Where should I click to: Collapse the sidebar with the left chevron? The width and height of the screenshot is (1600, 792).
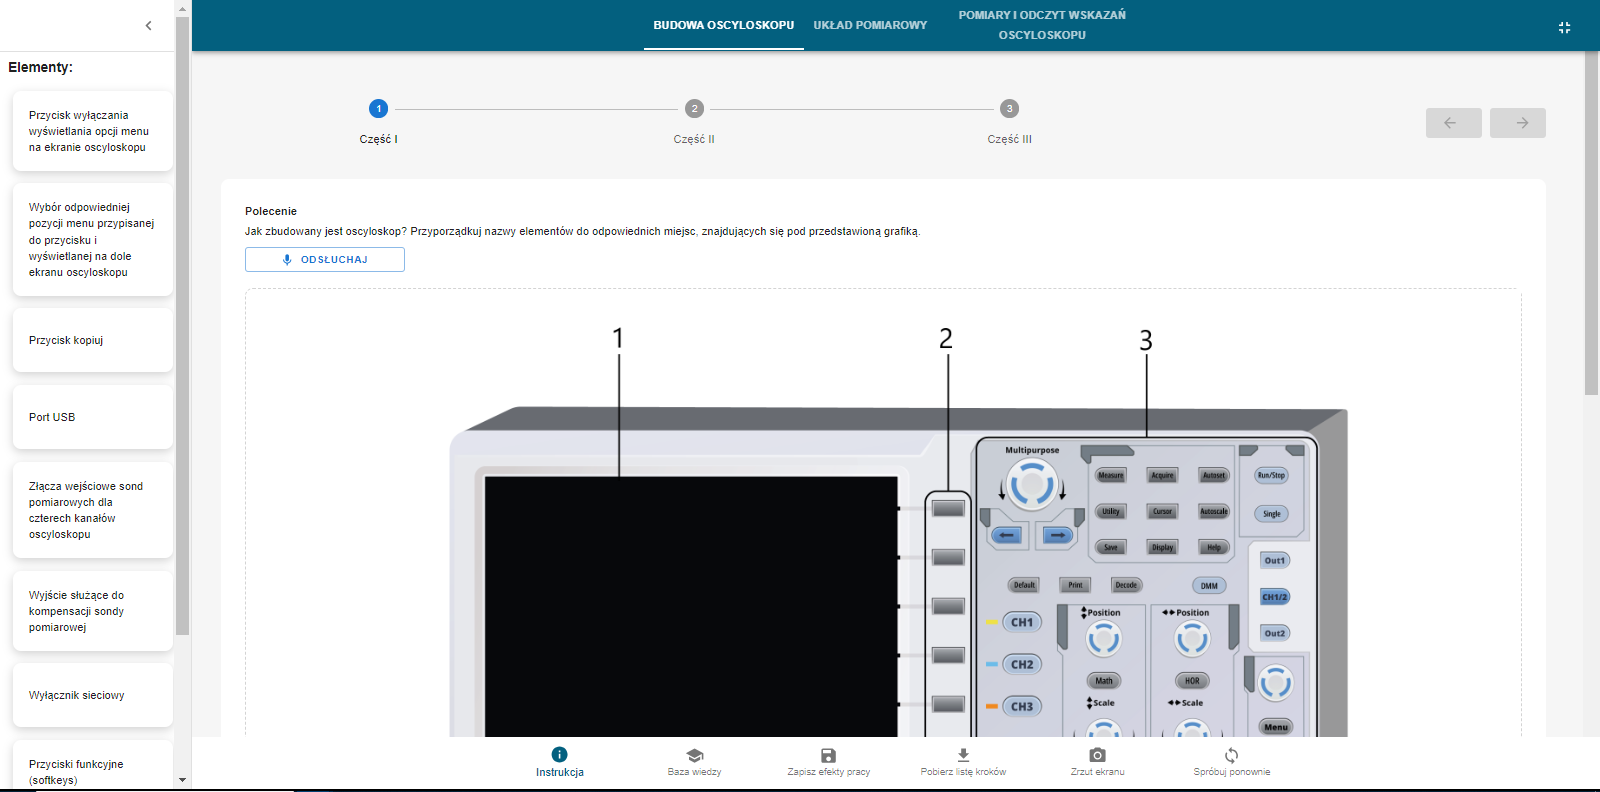148,26
